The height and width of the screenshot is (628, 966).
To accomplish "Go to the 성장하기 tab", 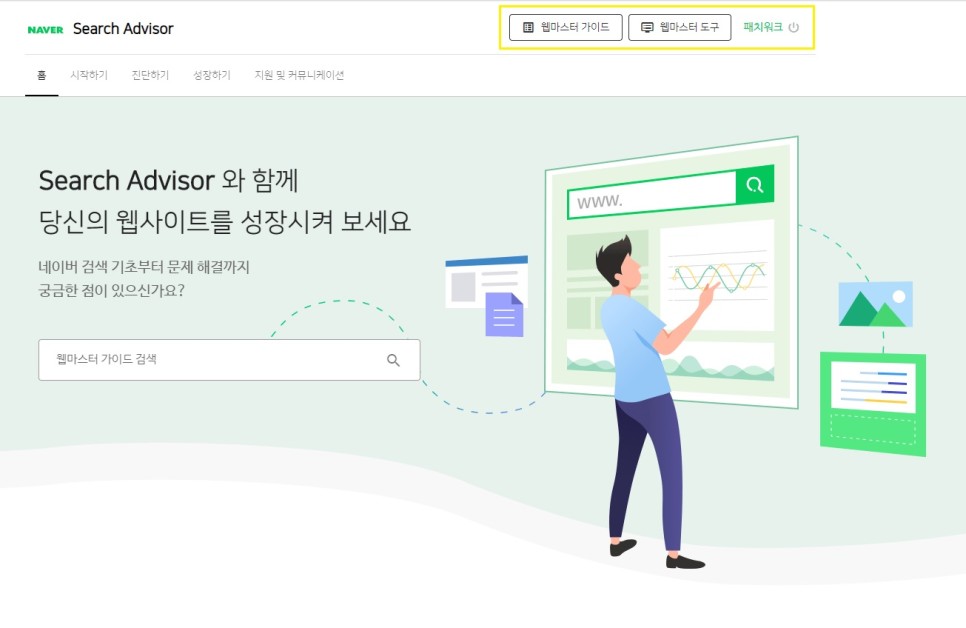I will [x=212, y=75].
